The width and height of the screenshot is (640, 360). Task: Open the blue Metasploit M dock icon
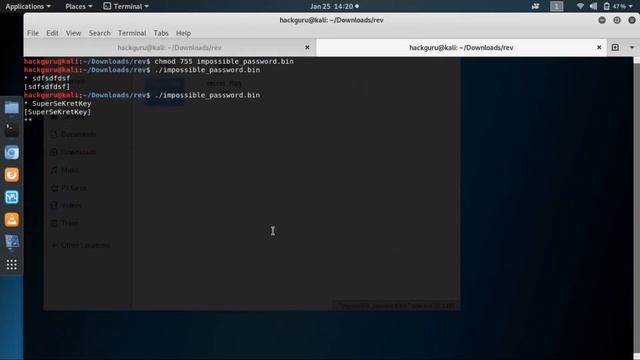pos(11,197)
